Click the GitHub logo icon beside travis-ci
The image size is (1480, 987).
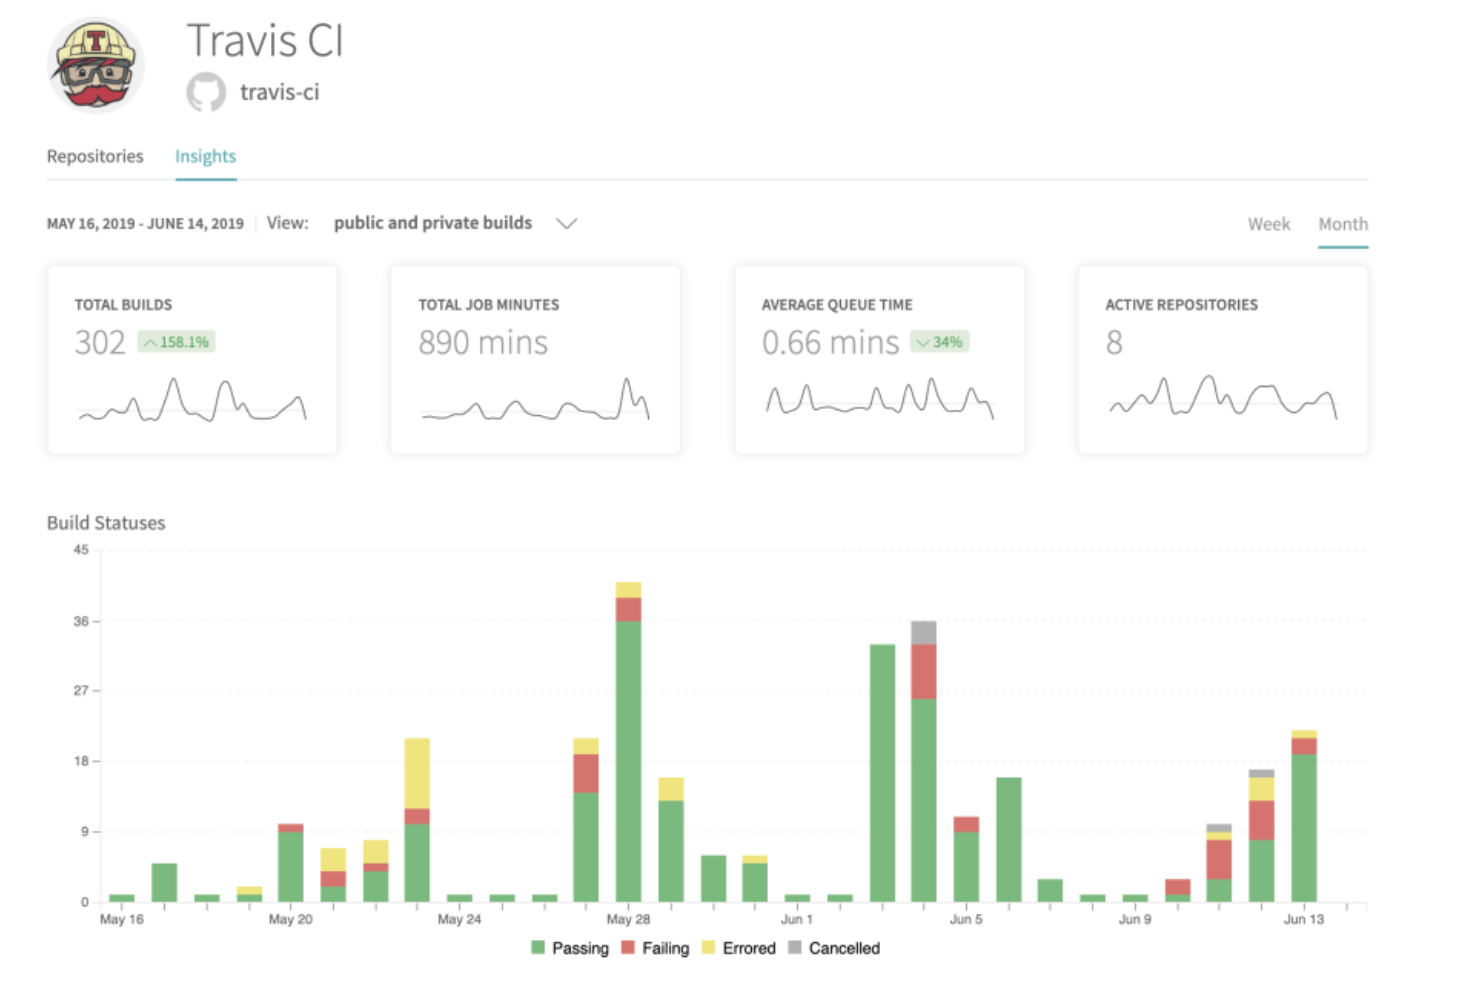(206, 92)
